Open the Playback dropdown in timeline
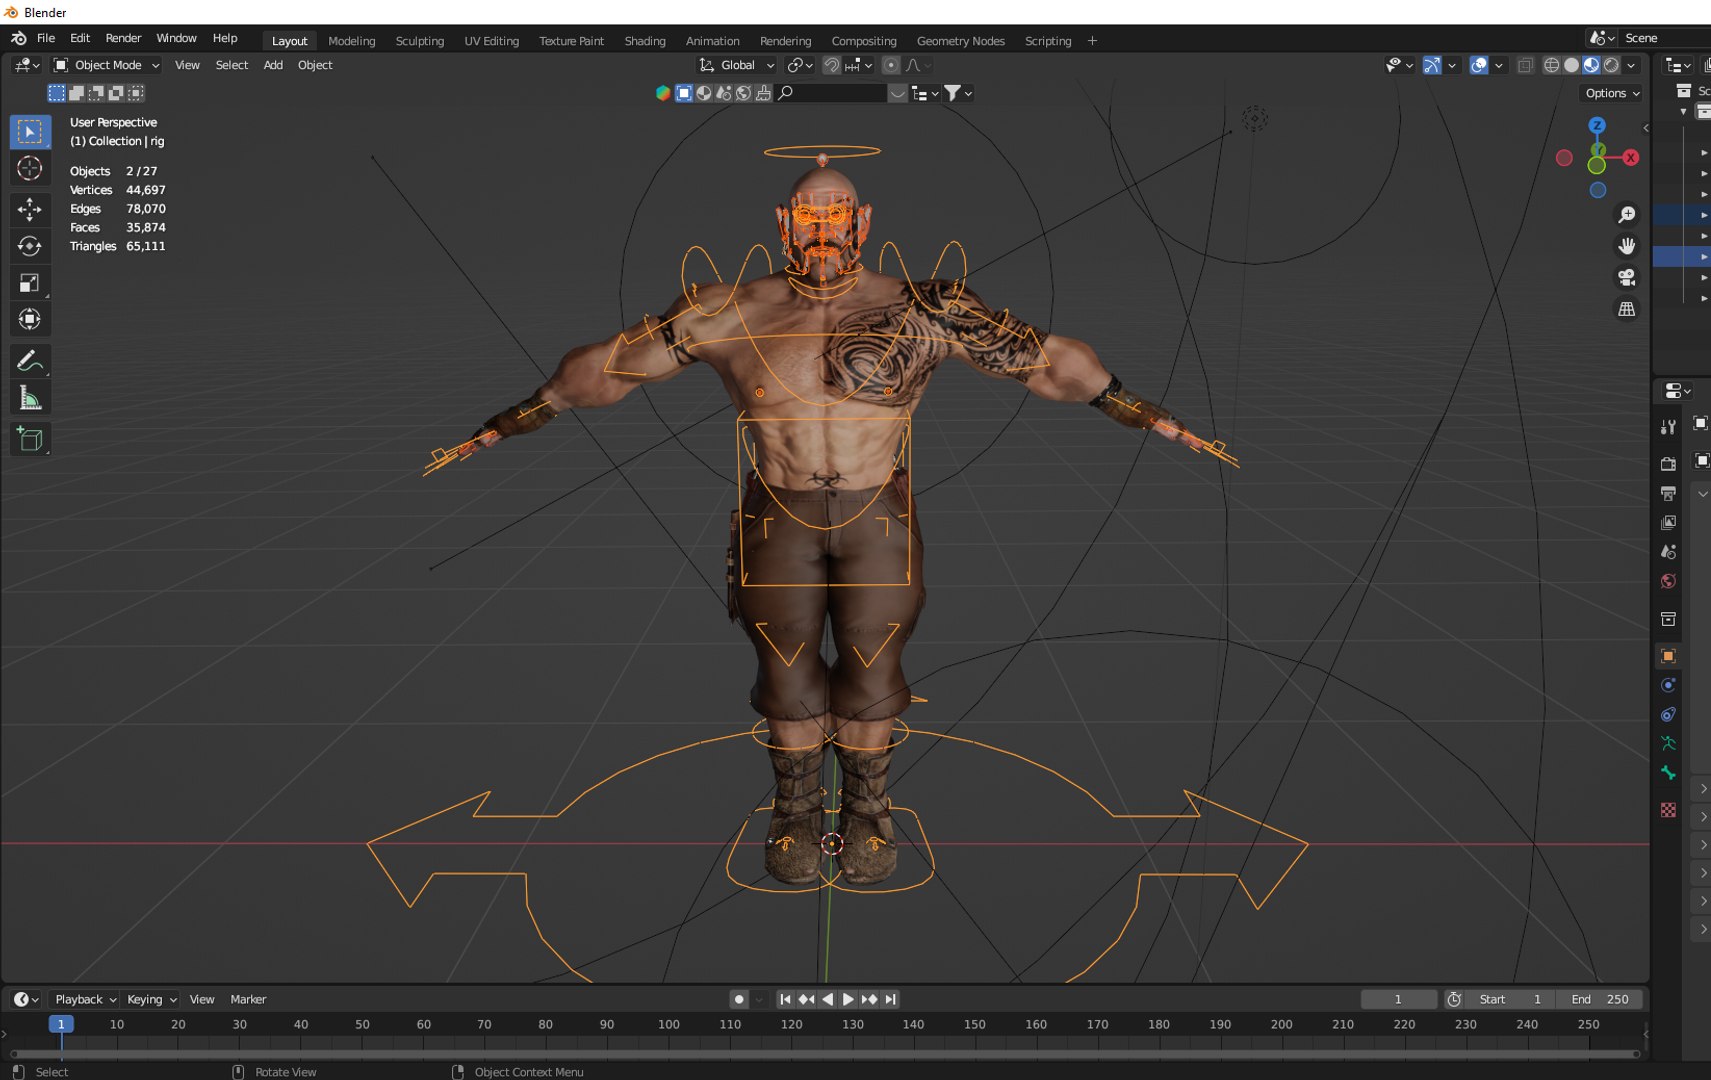 point(85,999)
